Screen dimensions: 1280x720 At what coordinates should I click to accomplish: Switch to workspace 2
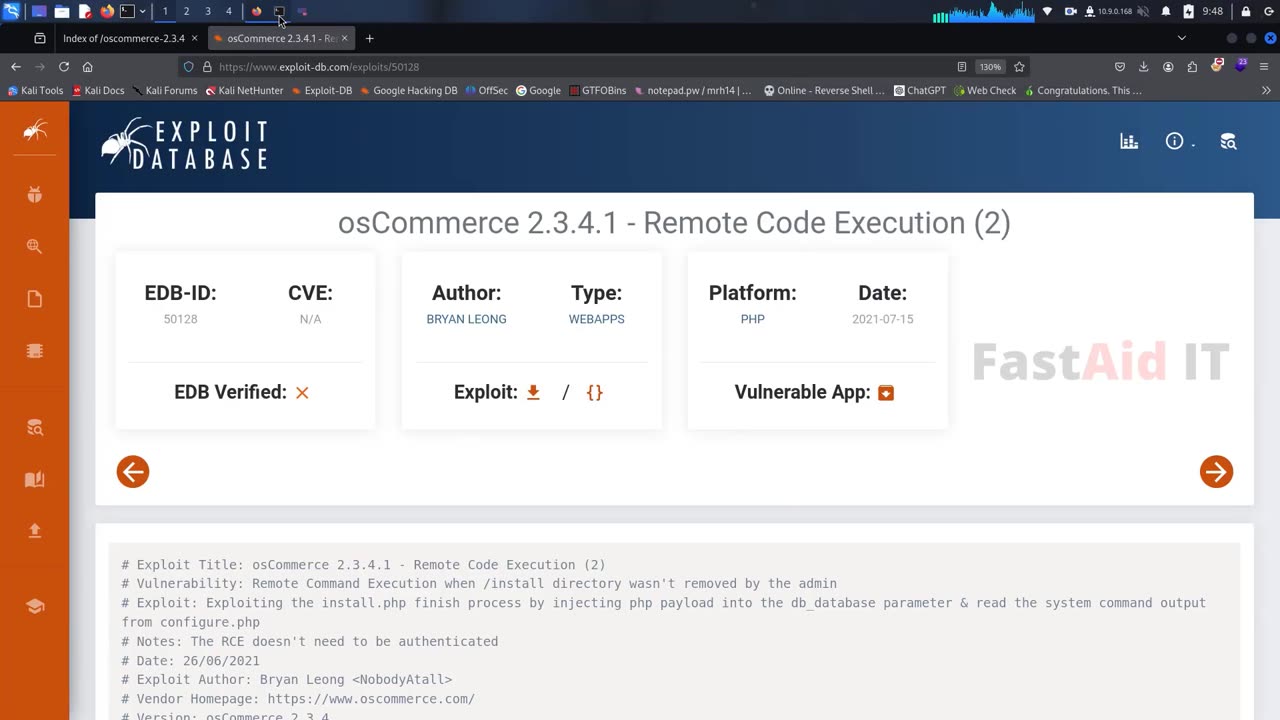coord(186,12)
